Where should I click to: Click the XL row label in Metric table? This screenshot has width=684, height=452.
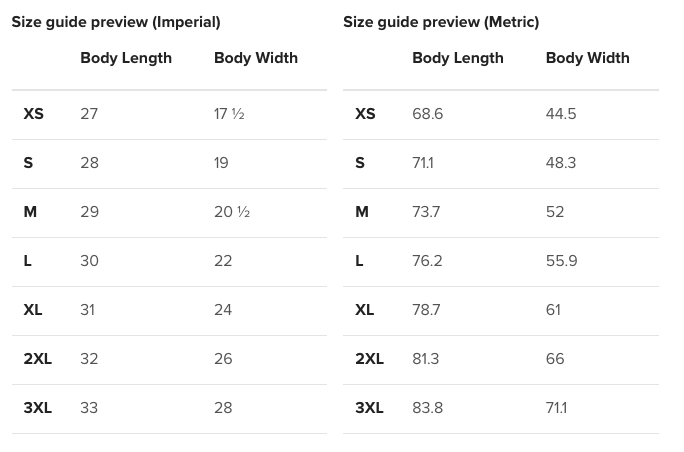(x=365, y=310)
